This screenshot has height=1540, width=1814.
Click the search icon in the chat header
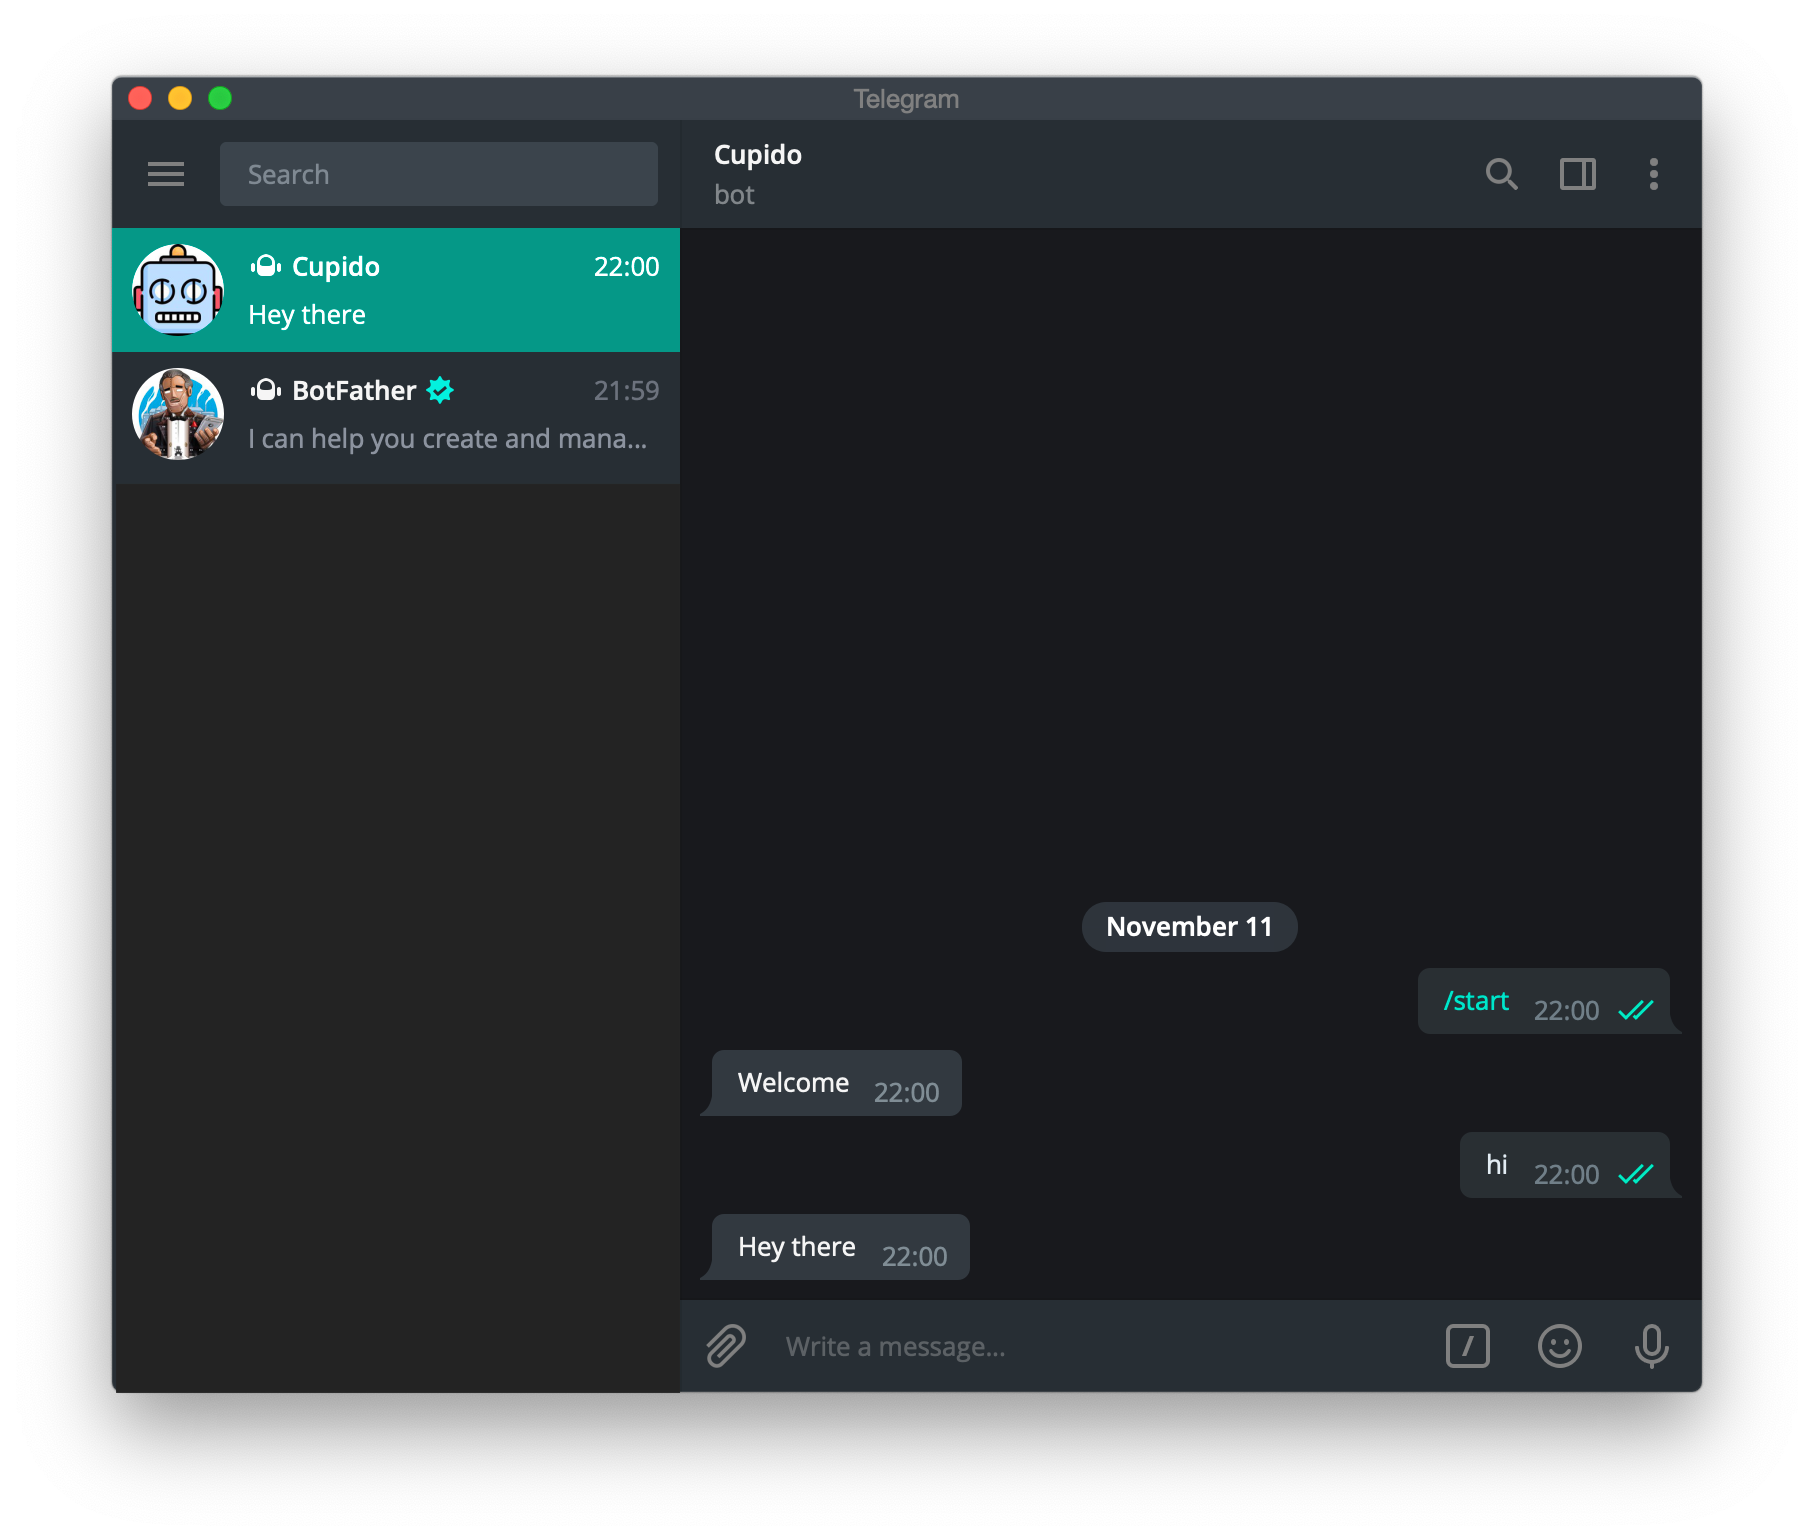pyautogui.click(x=1502, y=174)
